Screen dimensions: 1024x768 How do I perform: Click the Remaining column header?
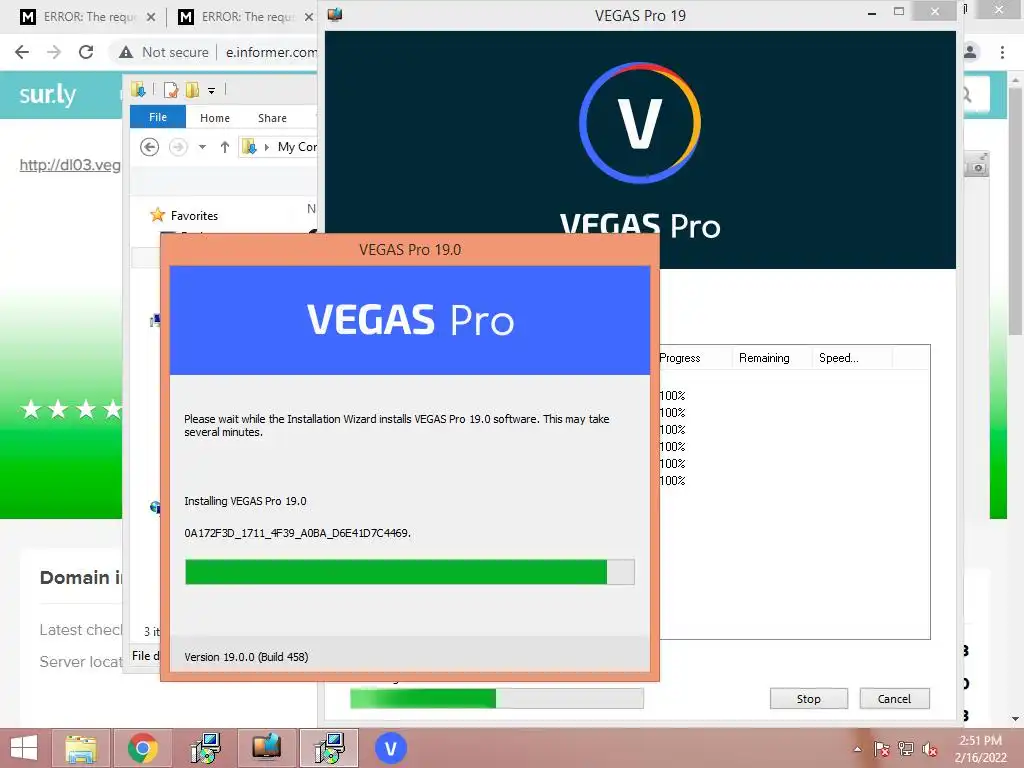point(771,358)
